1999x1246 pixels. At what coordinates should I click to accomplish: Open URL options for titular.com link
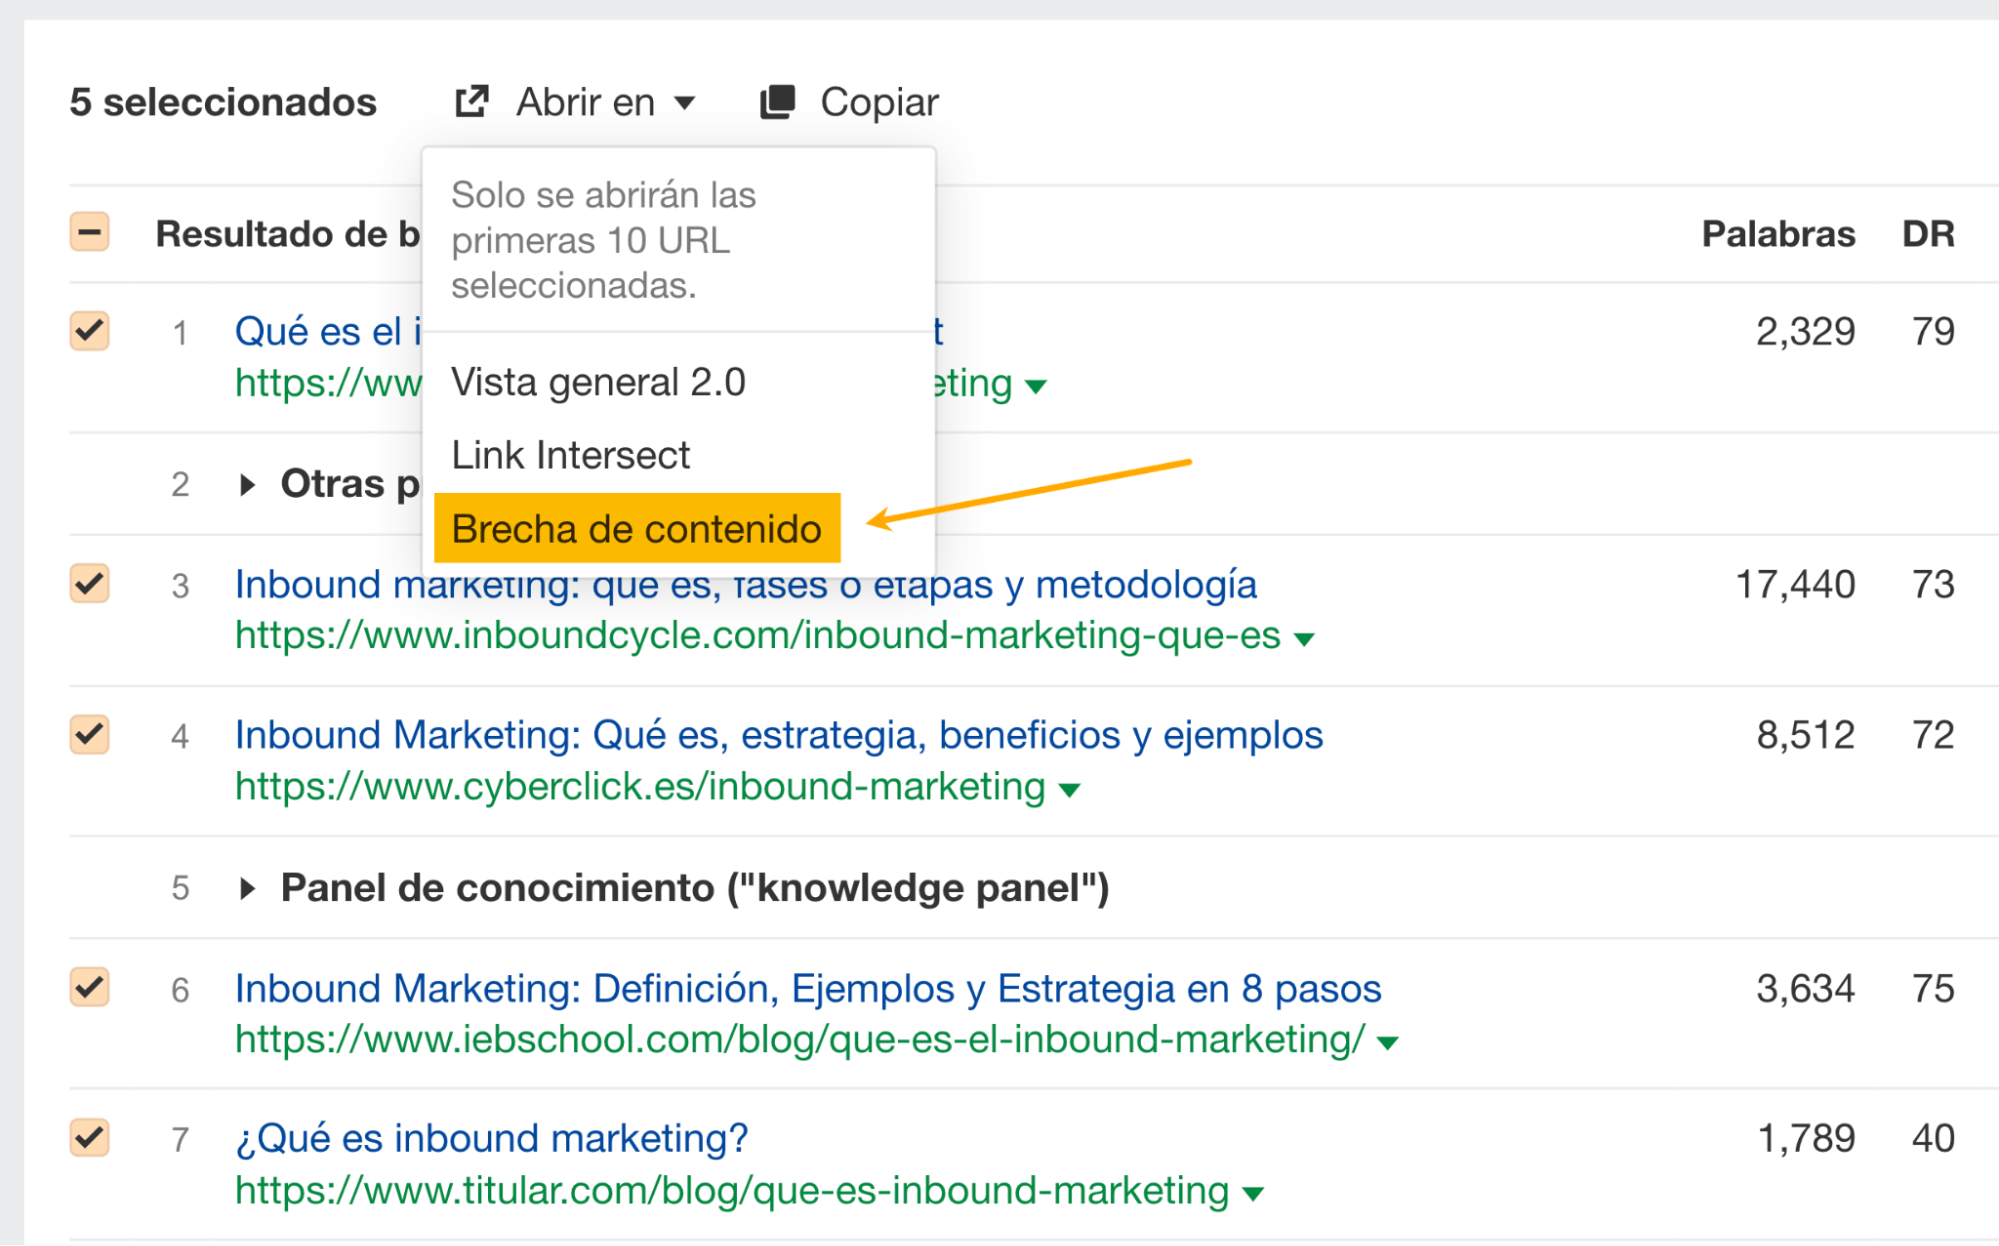(x=1252, y=1192)
